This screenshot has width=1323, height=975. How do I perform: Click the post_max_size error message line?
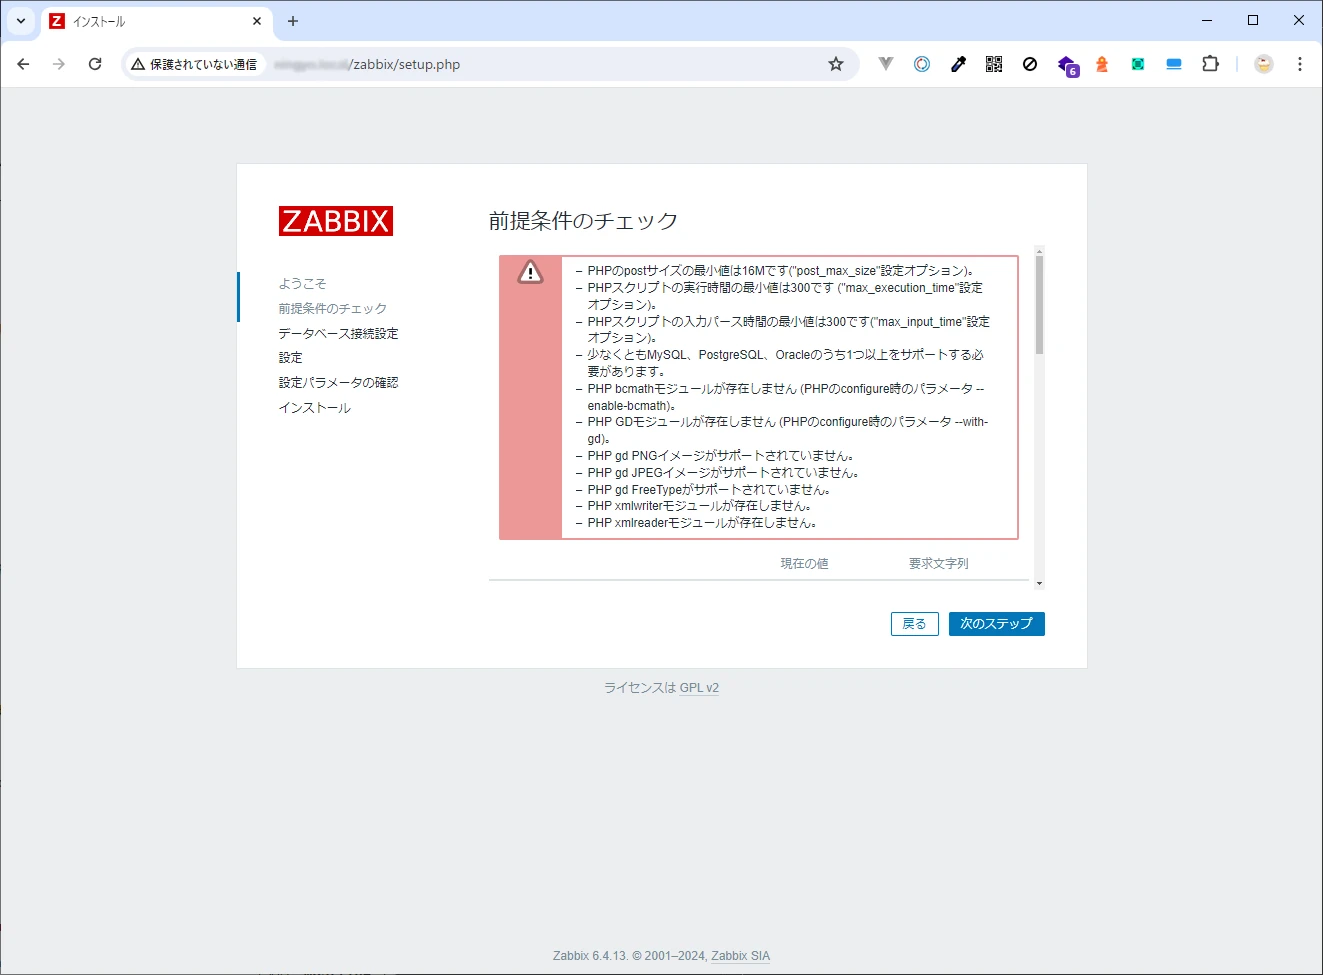[780, 271]
